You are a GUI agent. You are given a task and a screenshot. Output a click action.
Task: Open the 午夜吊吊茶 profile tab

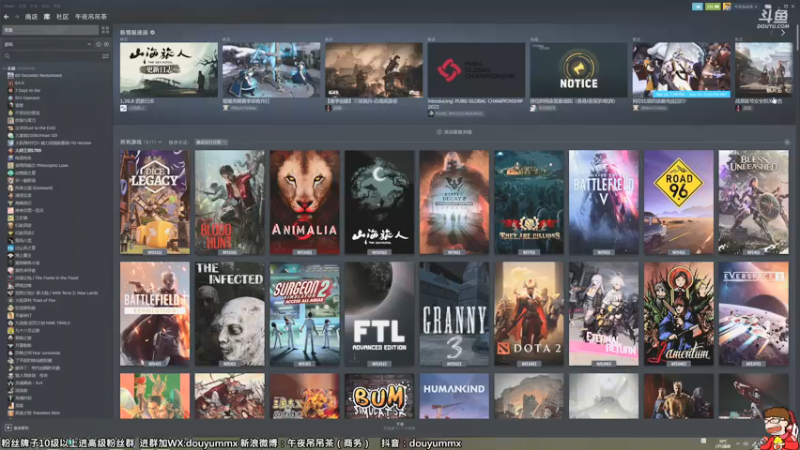[x=91, y=17]
